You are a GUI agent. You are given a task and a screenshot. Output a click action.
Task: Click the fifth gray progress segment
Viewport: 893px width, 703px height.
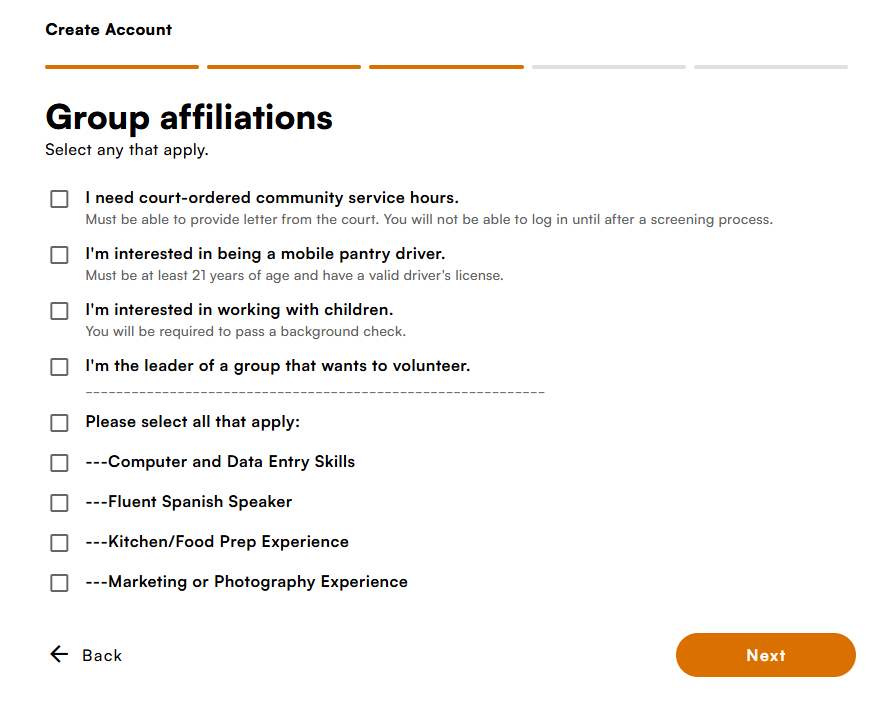771,67
